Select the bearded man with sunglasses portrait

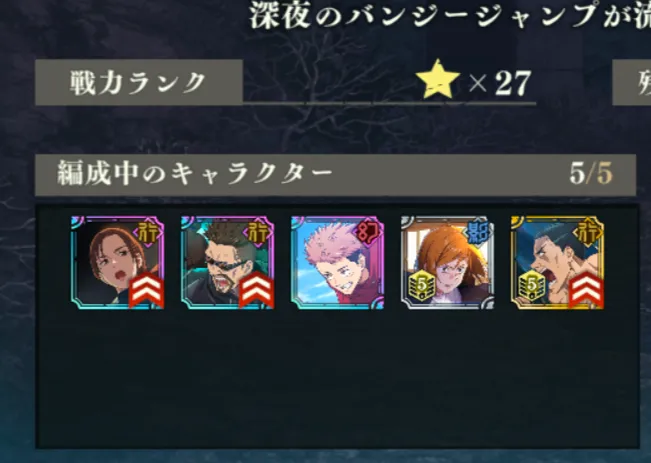point(228,262)
